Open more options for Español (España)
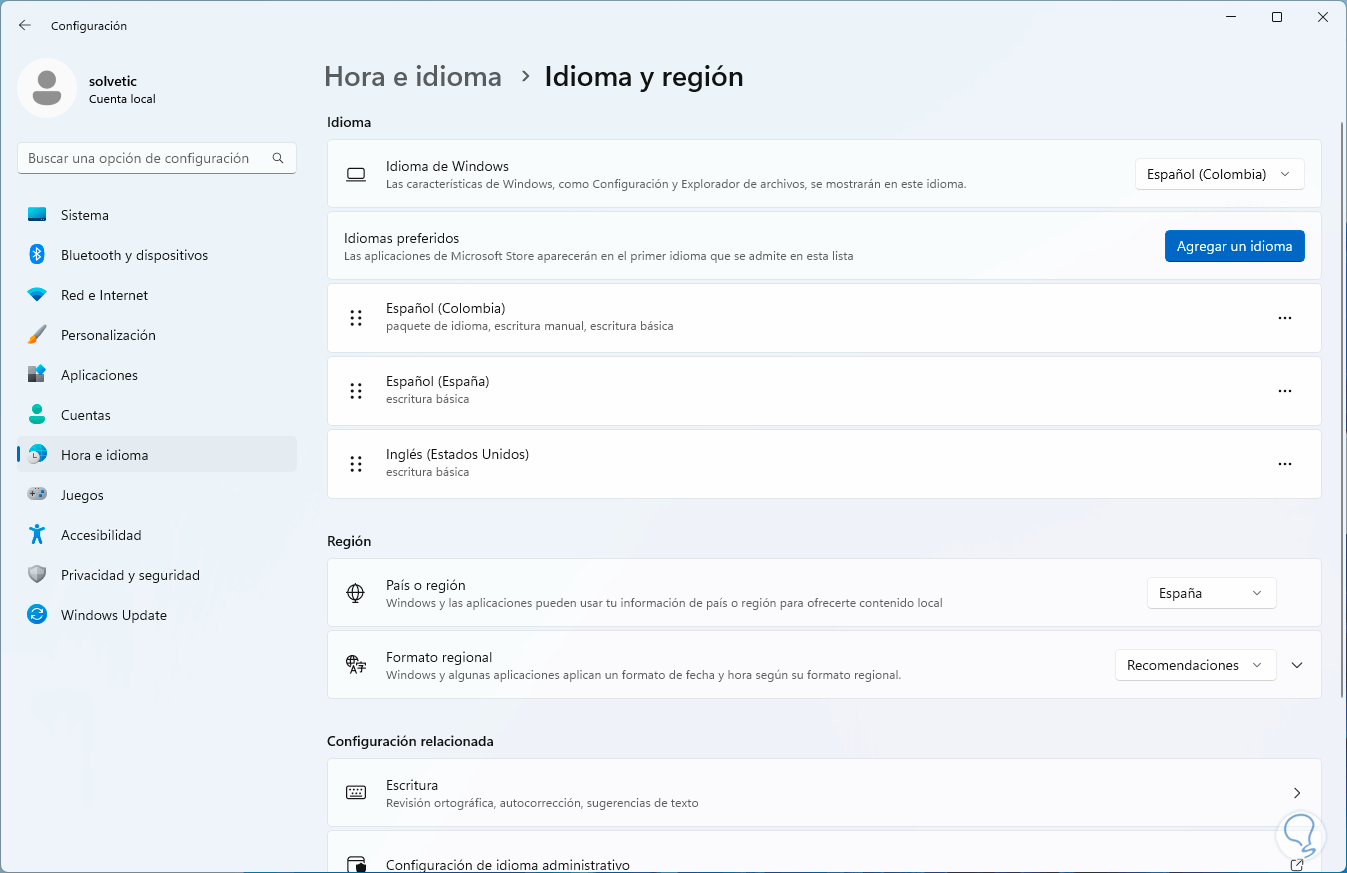The height and width of the screenshot is (873, 1347). click(1285, 391)
